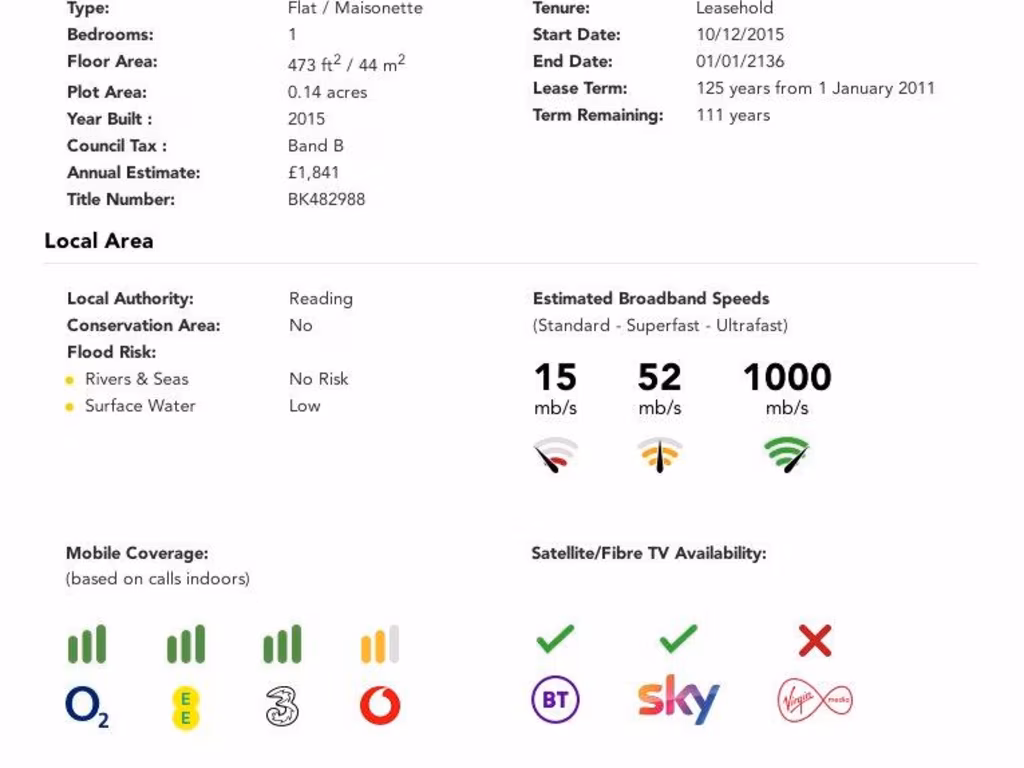The height and width of the screenshot is (768, 1024).
Task: Click the EE network logo
Action: pos(185,707)
